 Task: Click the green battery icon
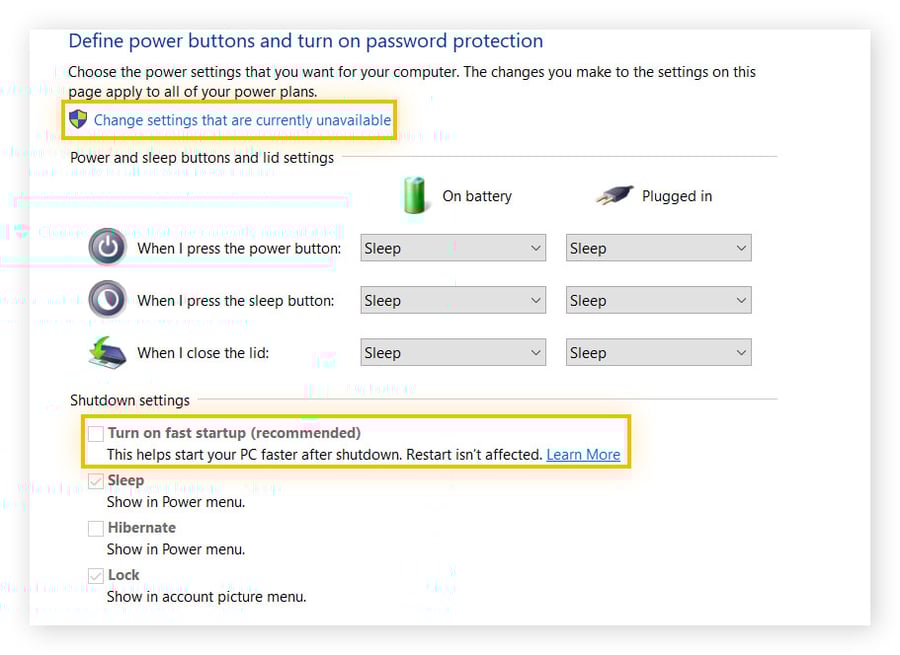pos(414,195)
